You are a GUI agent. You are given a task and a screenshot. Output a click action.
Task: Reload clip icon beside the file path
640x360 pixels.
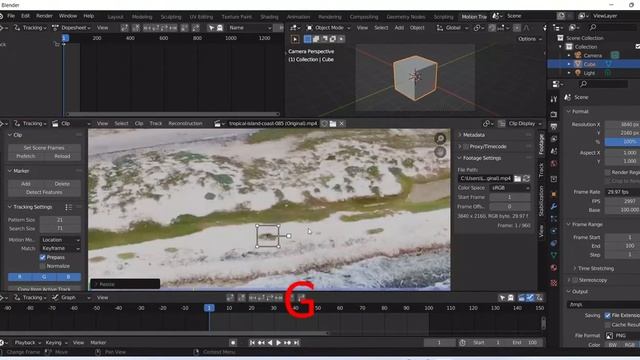527,178
